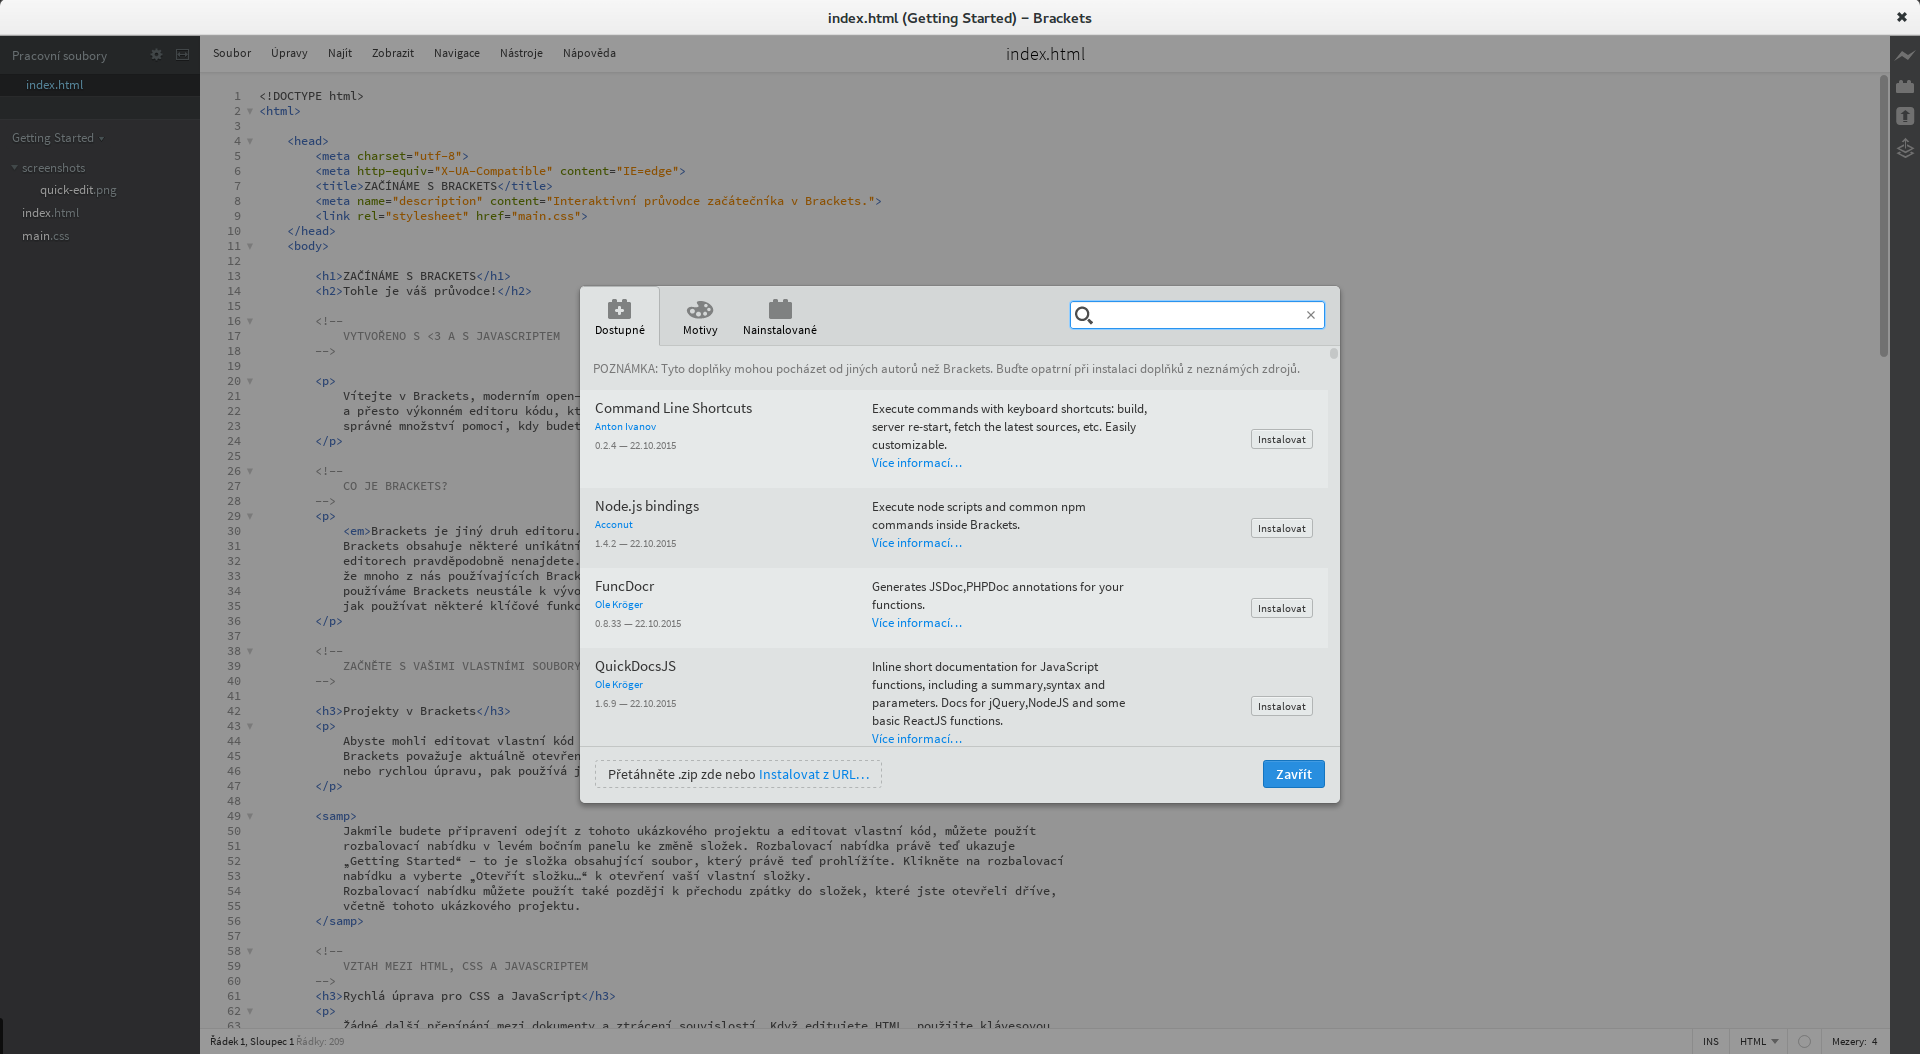Screen dimensions: 1920x1054
Task: Click the Řádek 1, Sloupec 1 cursor position
Action: pyautogui.click(x=252, y=1042)
